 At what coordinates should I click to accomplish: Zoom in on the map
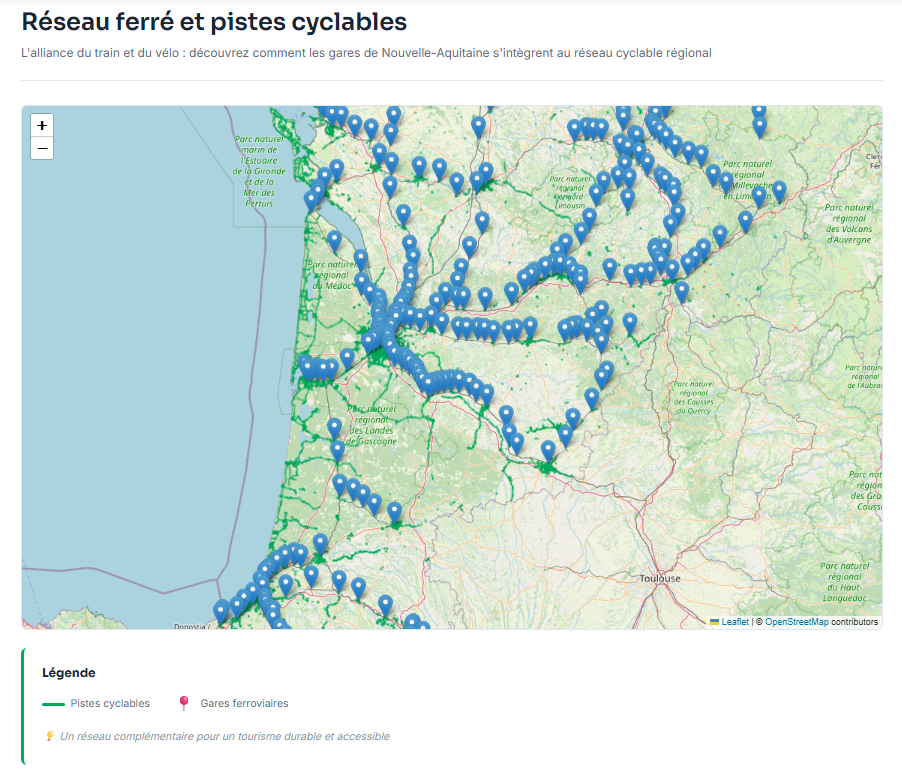(x=42, y=126)
